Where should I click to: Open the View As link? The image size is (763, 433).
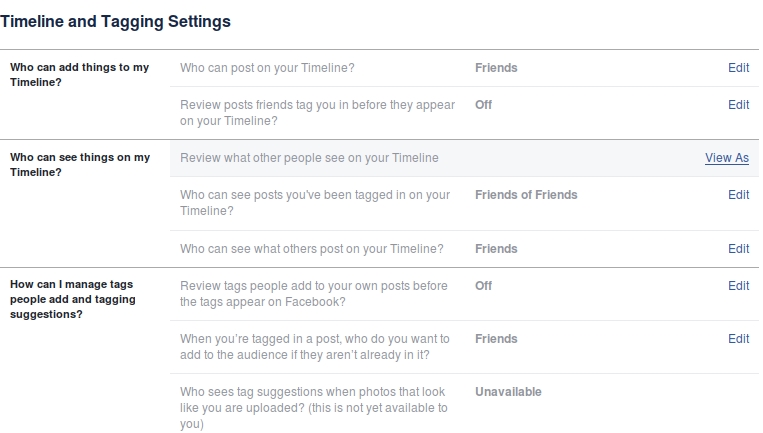pos(726,158)
